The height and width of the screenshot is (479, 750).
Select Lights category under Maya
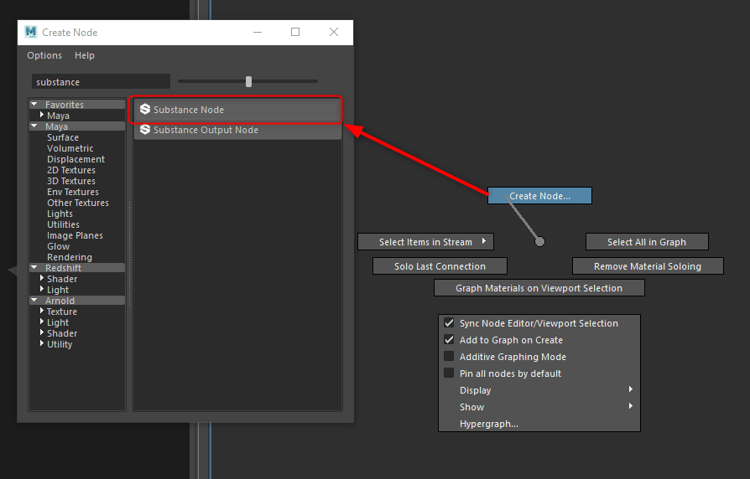pos(60,213)
